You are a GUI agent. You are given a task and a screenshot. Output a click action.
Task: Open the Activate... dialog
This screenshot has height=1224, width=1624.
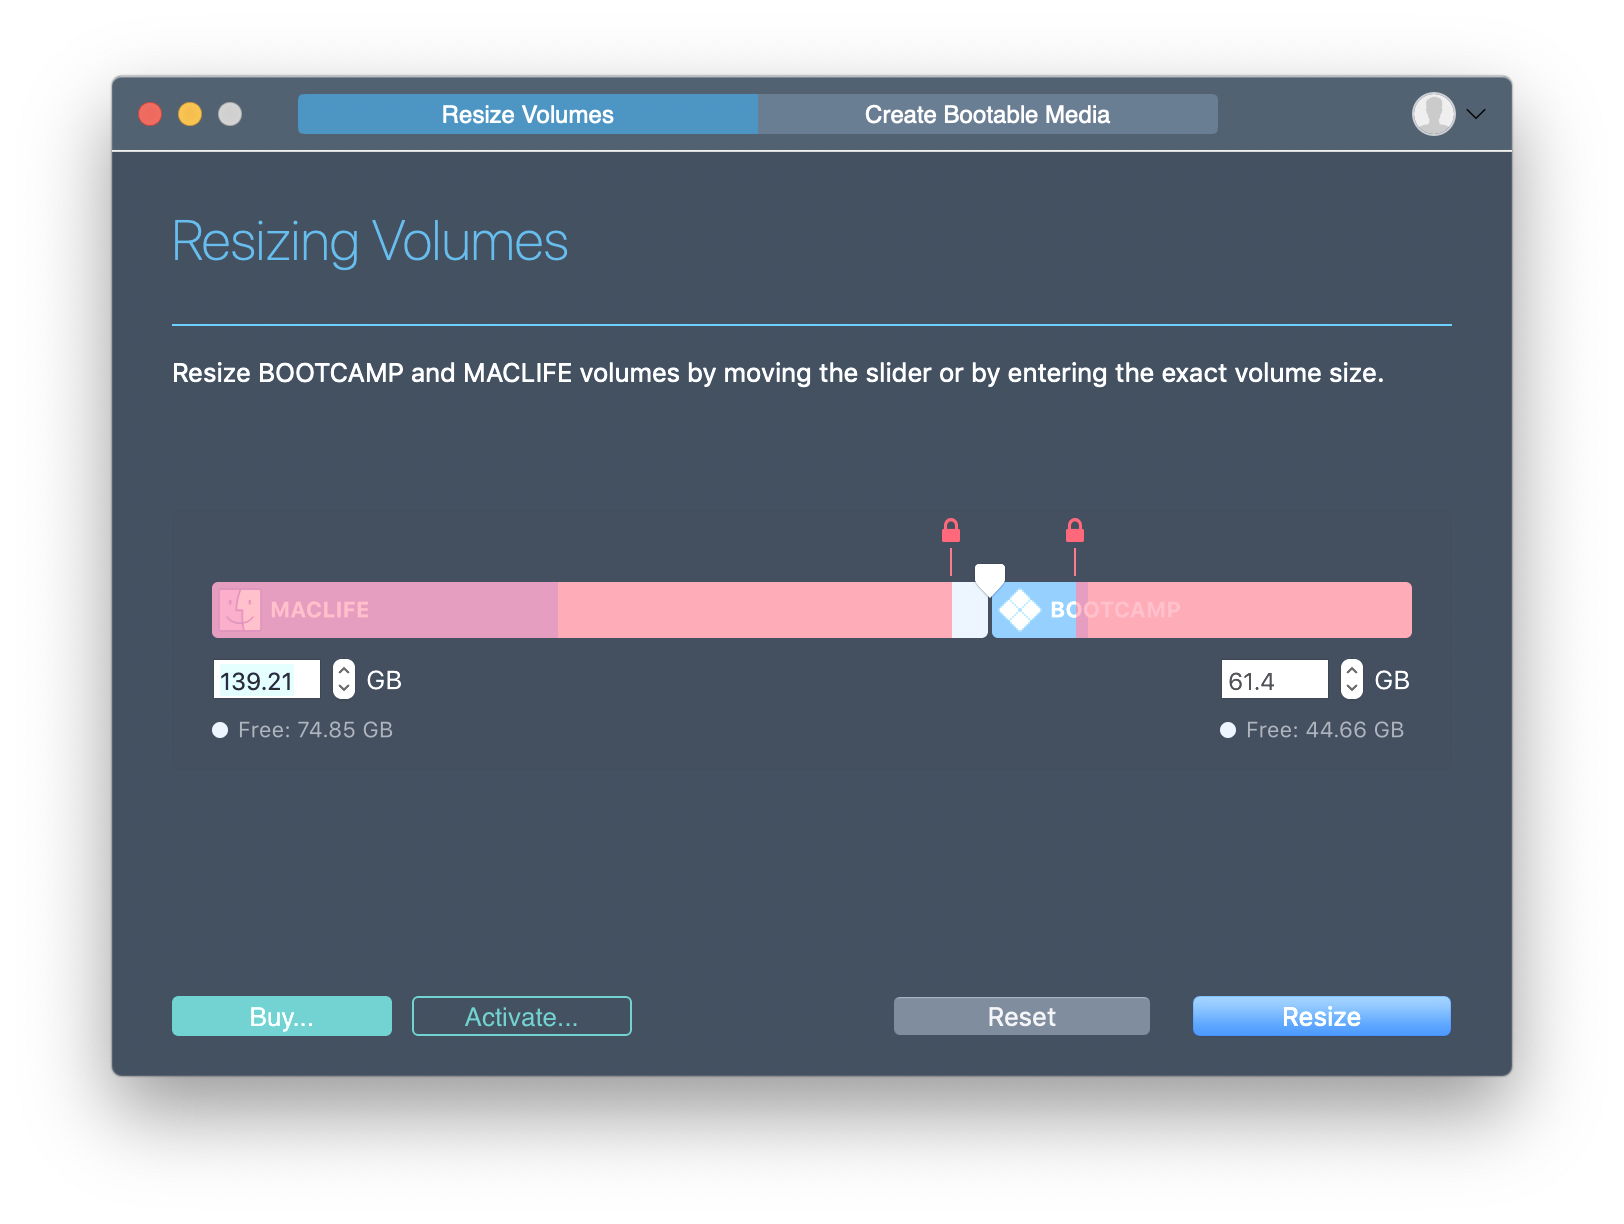(x=521, y=1016)
